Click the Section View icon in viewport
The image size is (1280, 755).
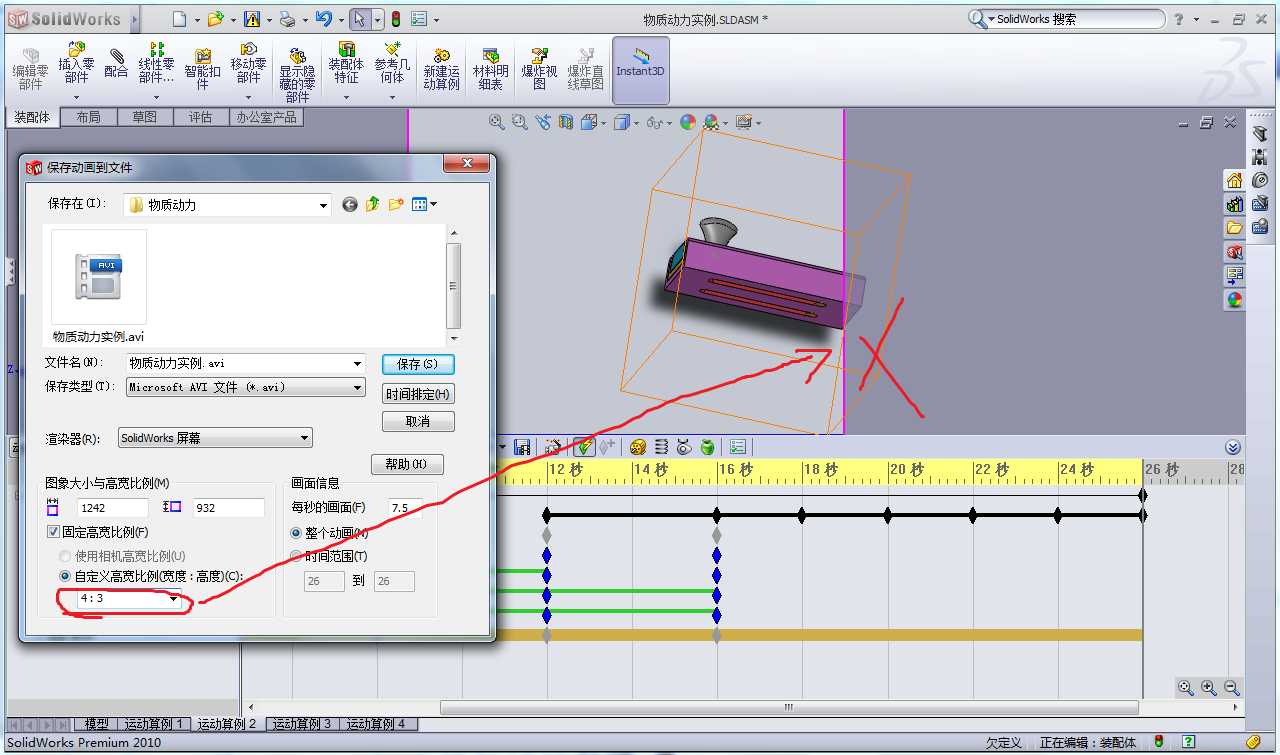[566, 122]
